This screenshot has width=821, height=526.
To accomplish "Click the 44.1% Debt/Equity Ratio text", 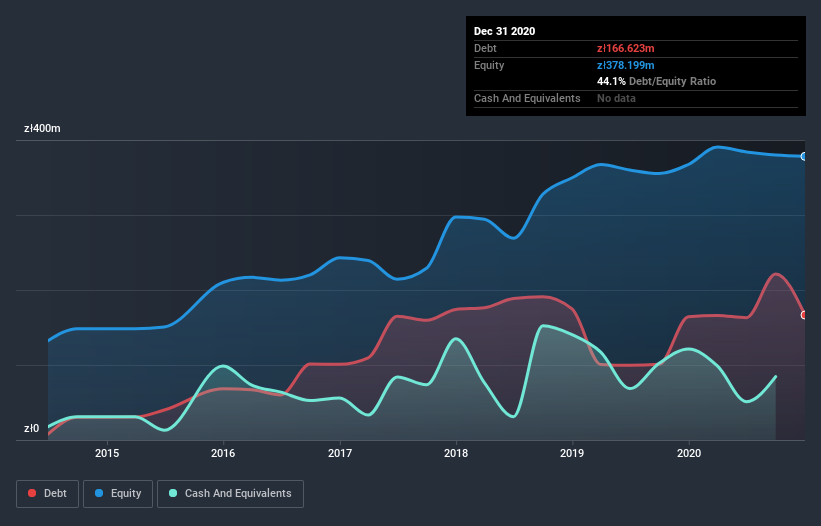I will coord(657,81).
